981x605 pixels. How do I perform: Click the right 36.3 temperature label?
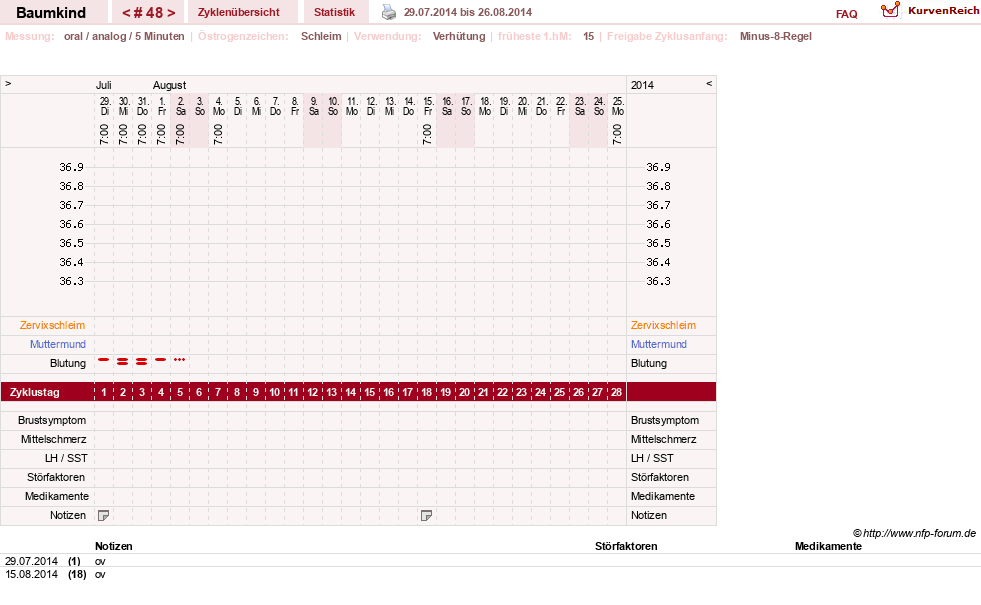pyautogui.click(x=658, y=281)
